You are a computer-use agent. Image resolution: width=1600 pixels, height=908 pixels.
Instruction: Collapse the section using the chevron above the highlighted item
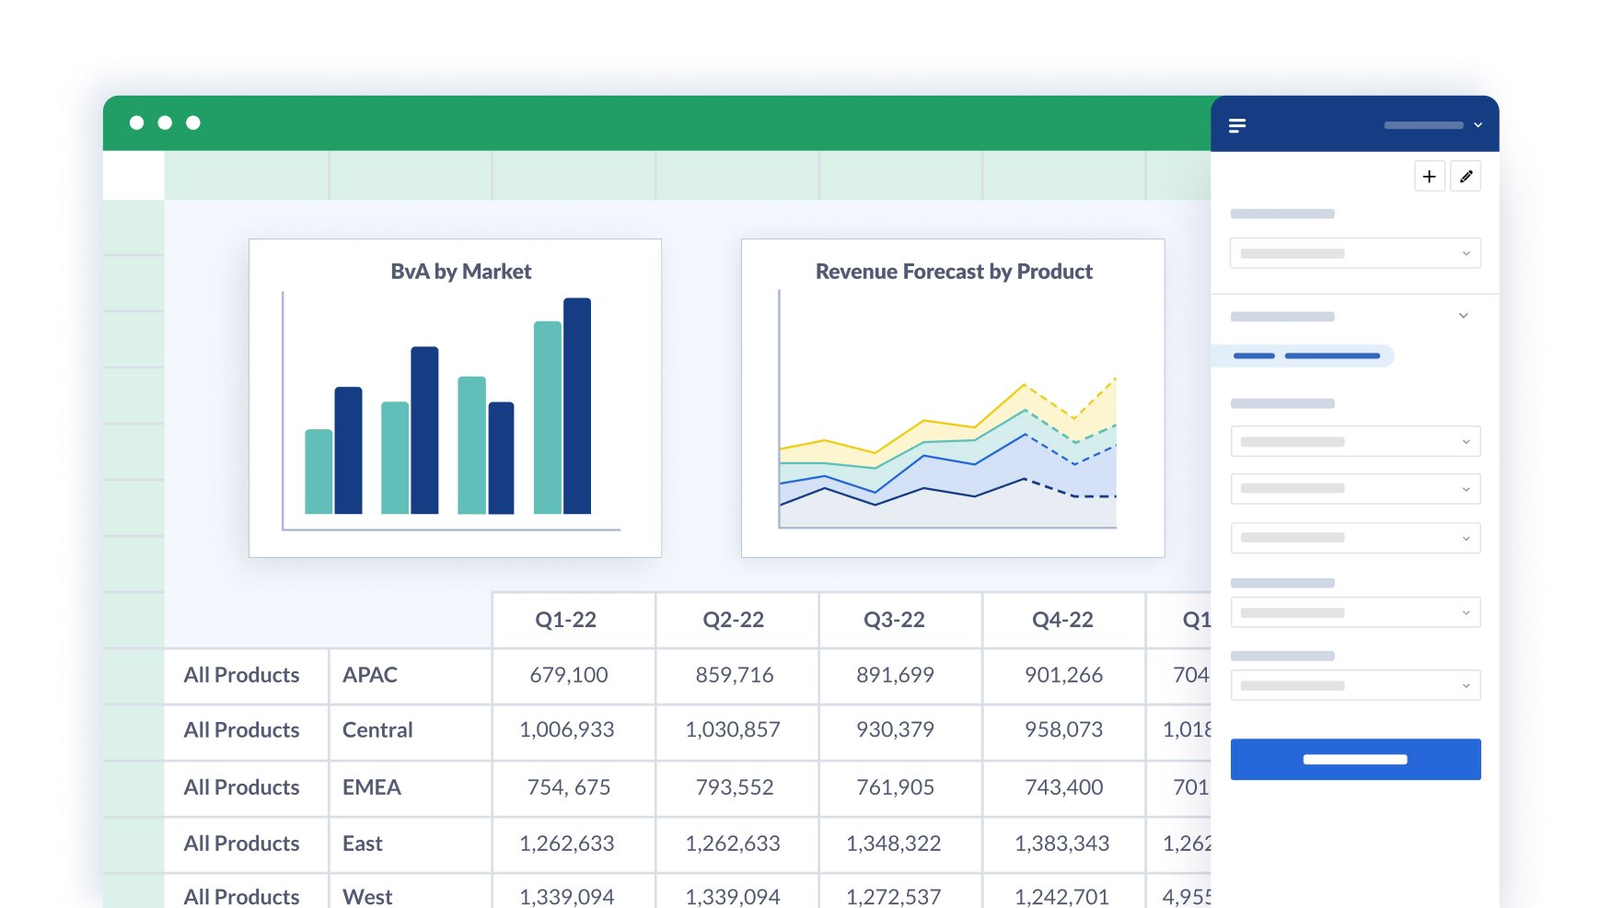(x=1463, y=316)
